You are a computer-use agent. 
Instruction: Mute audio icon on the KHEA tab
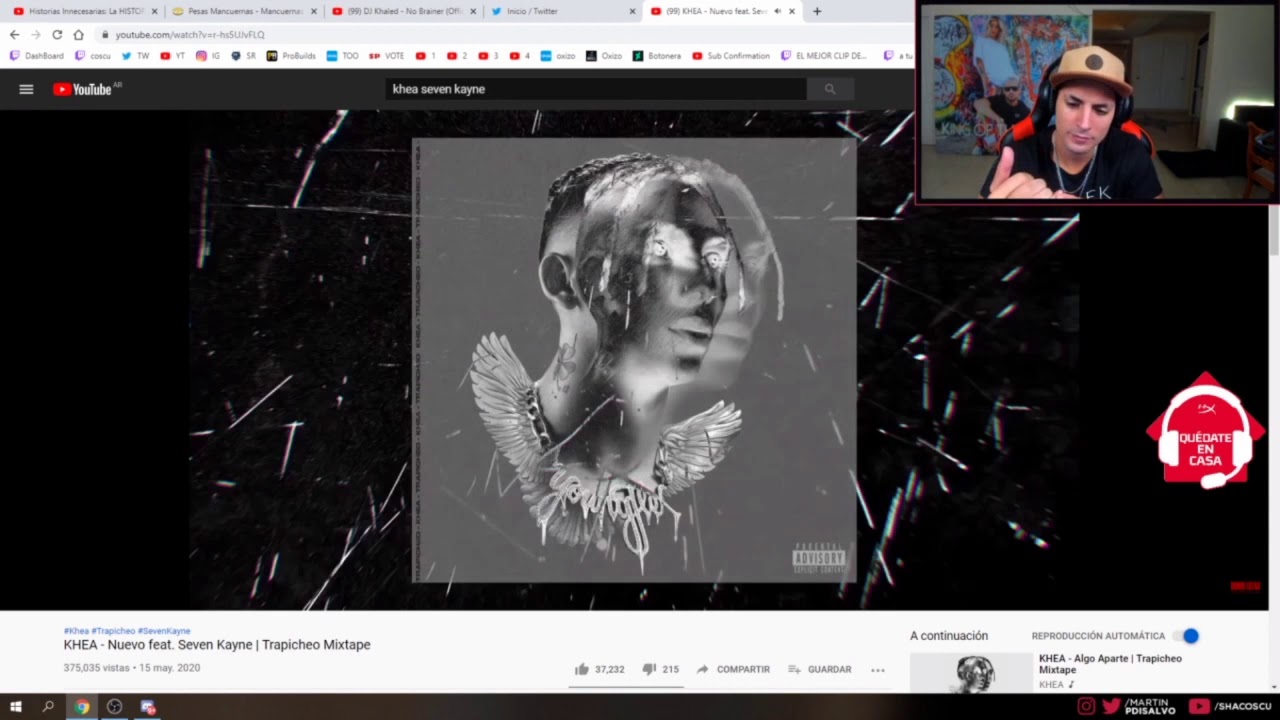coord(777,11)
